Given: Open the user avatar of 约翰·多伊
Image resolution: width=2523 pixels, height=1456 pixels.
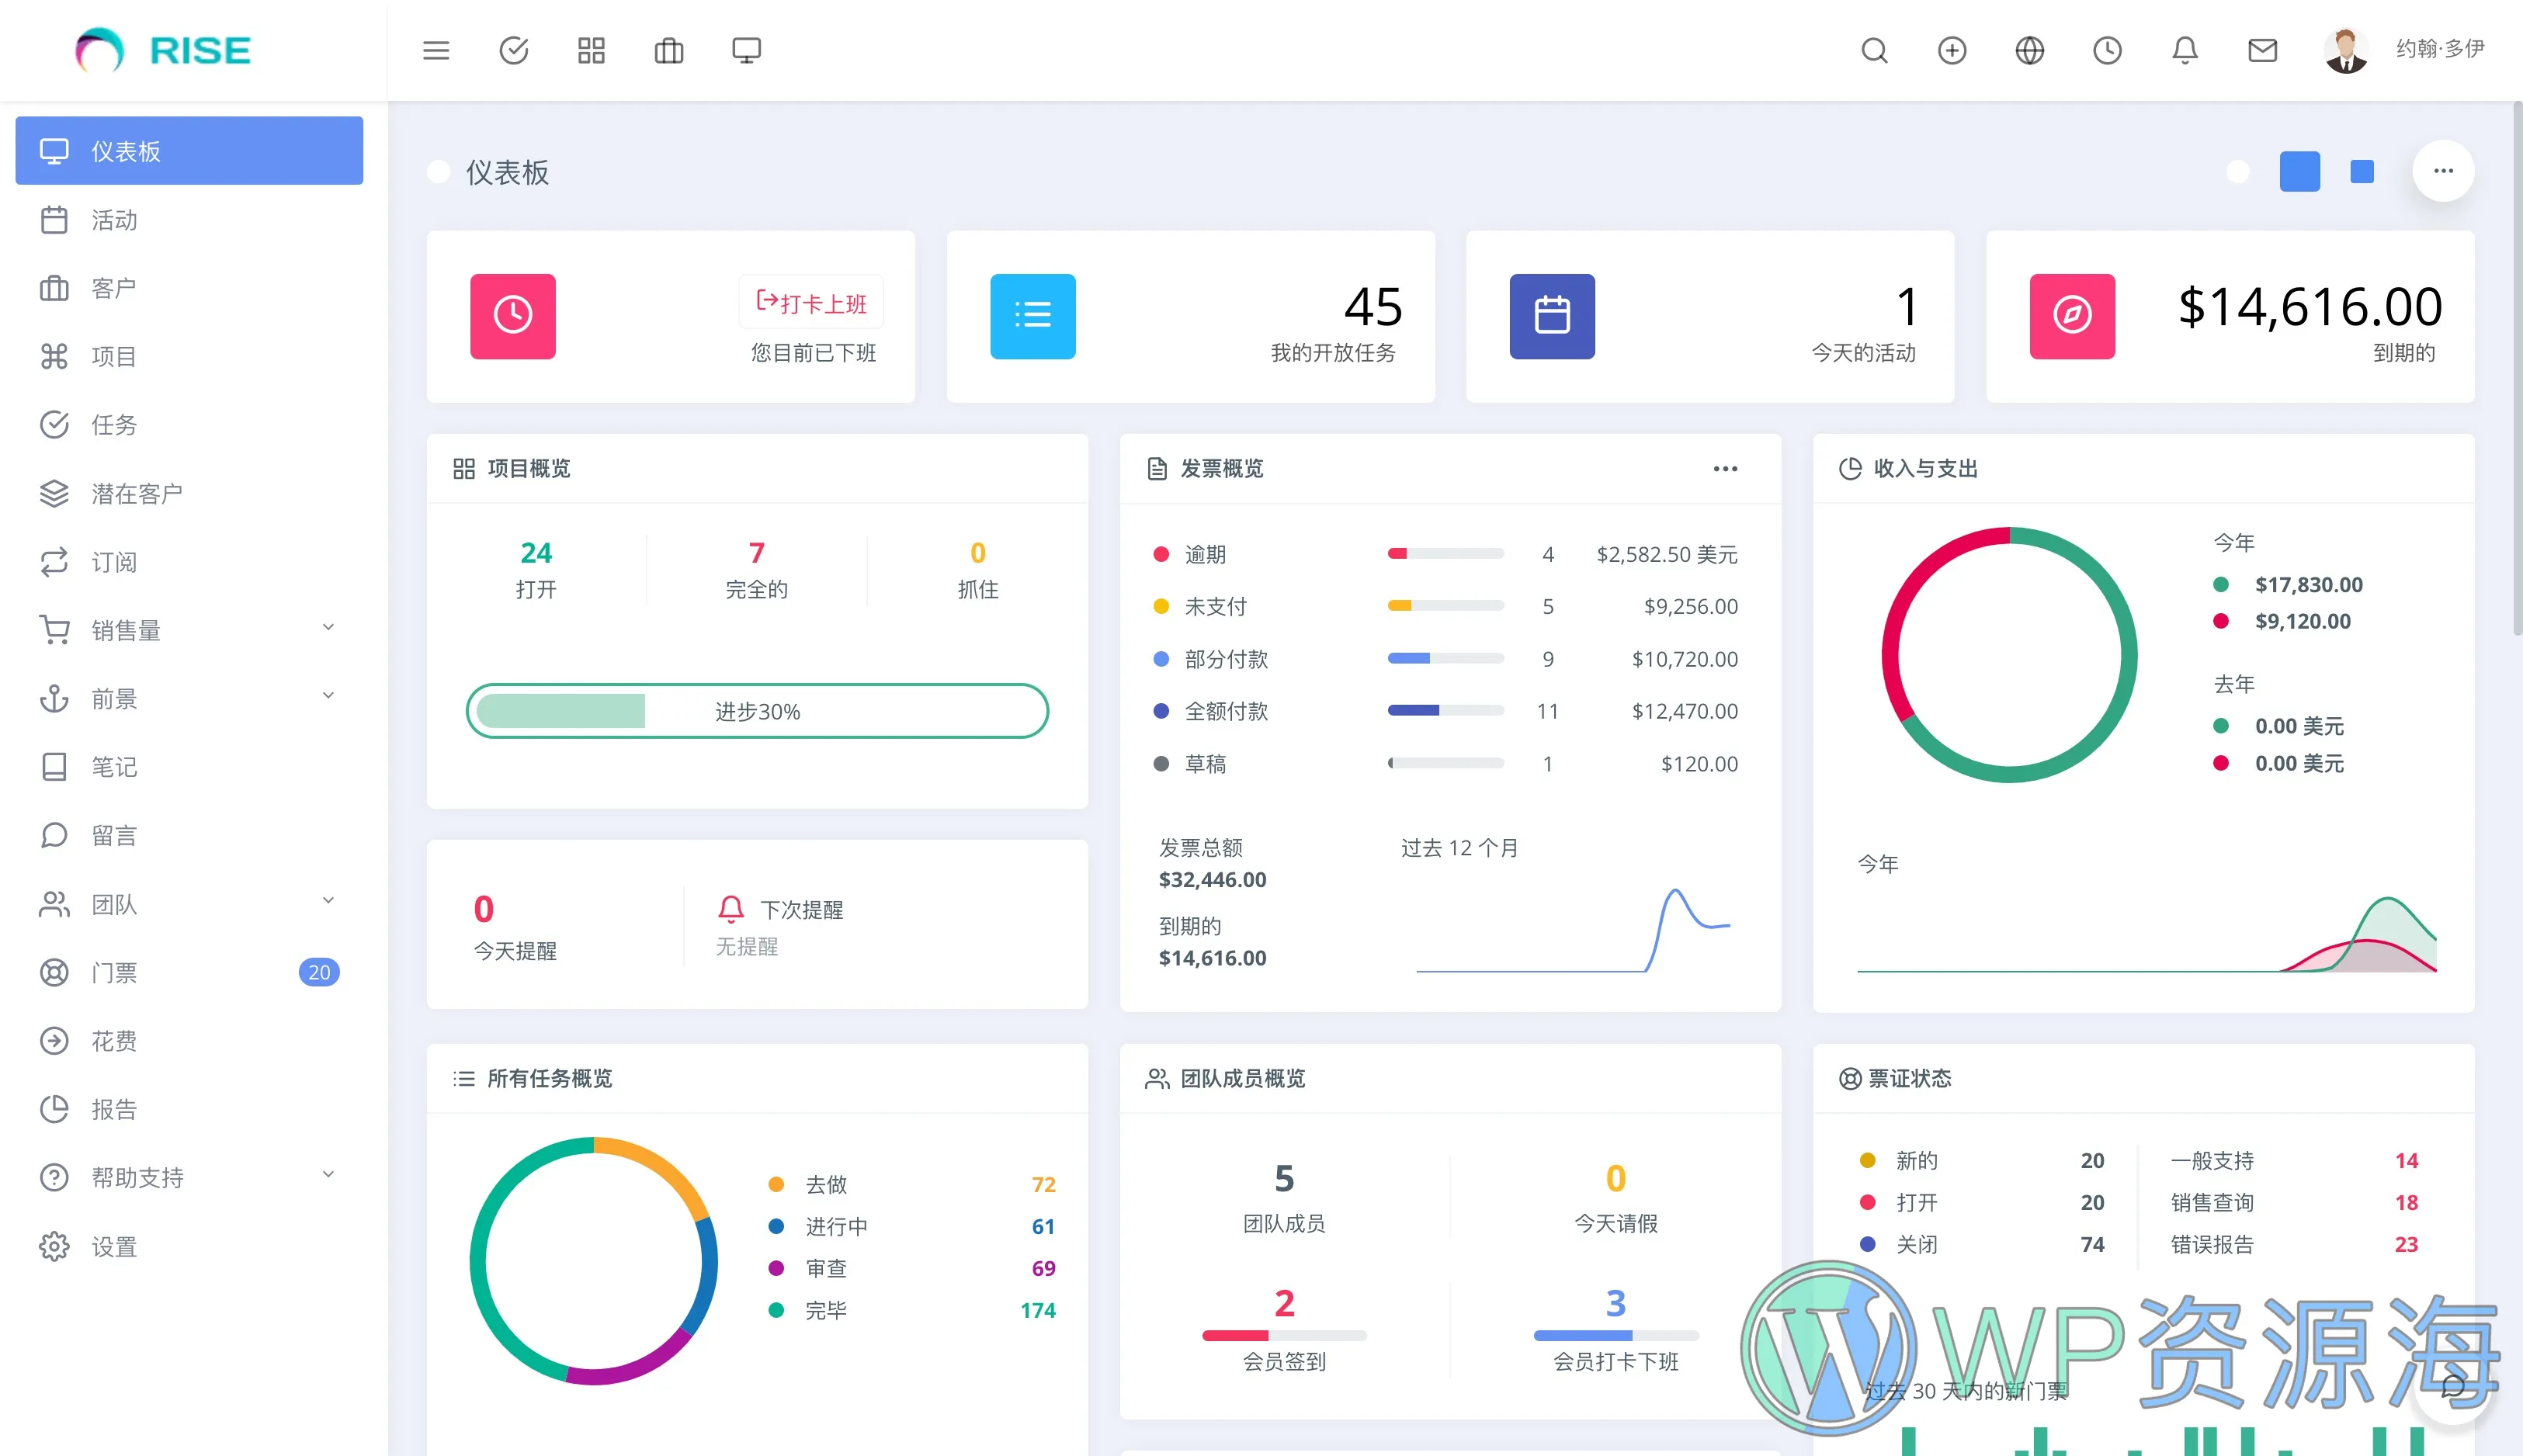Looking at the screenshot, I should click(2346, 50).
